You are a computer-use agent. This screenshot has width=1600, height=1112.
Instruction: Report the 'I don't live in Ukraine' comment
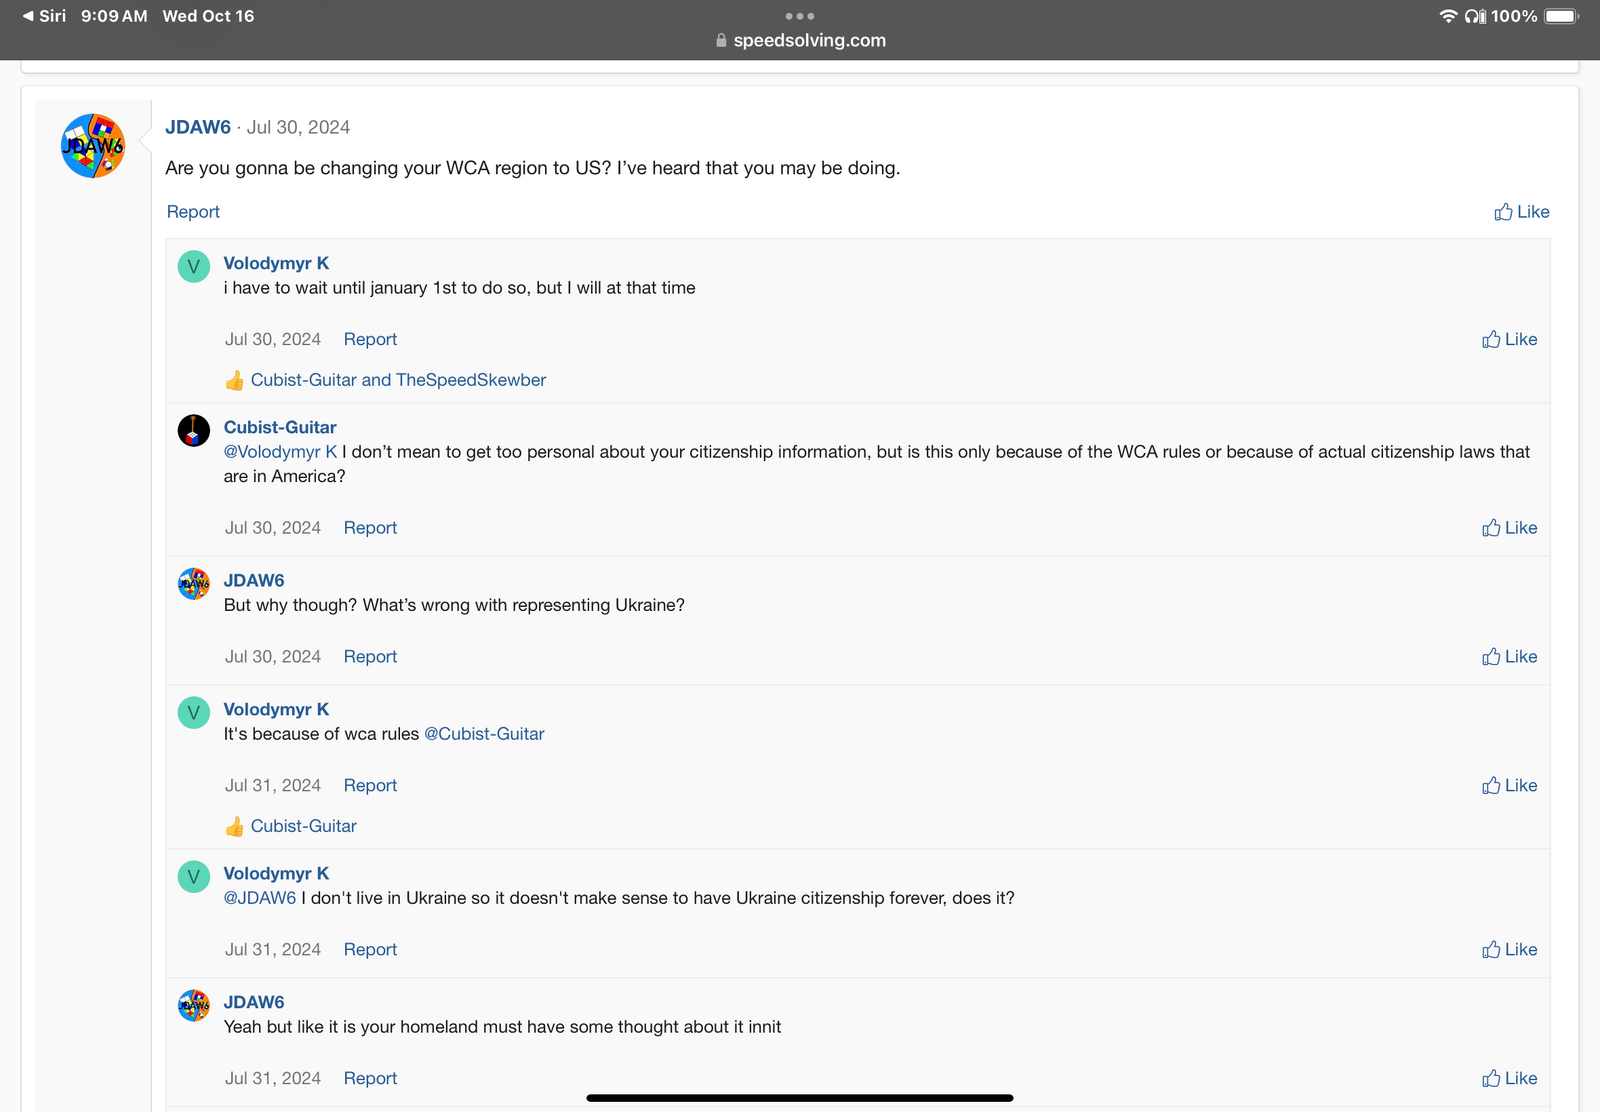tap(370, 950)
